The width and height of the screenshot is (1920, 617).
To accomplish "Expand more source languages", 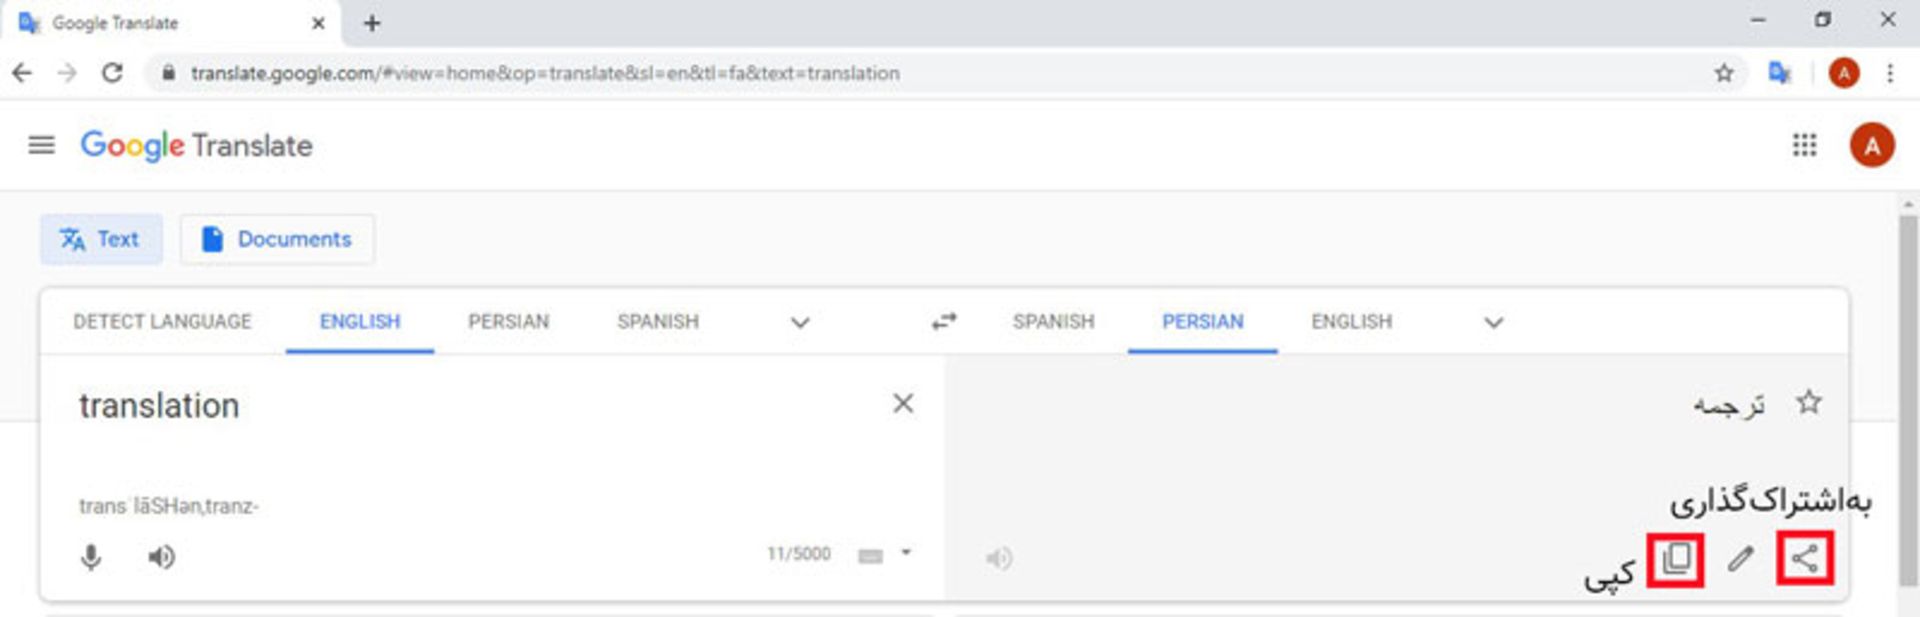I will 800,322.
